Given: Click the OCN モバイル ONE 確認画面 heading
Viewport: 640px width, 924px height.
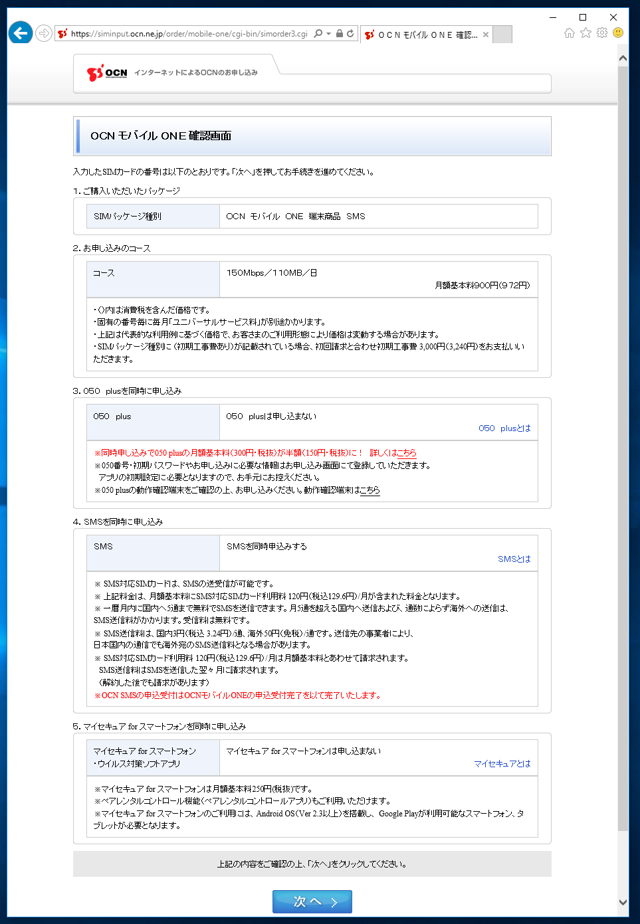Looking at the screenshot, I should [x=160, y=136].
